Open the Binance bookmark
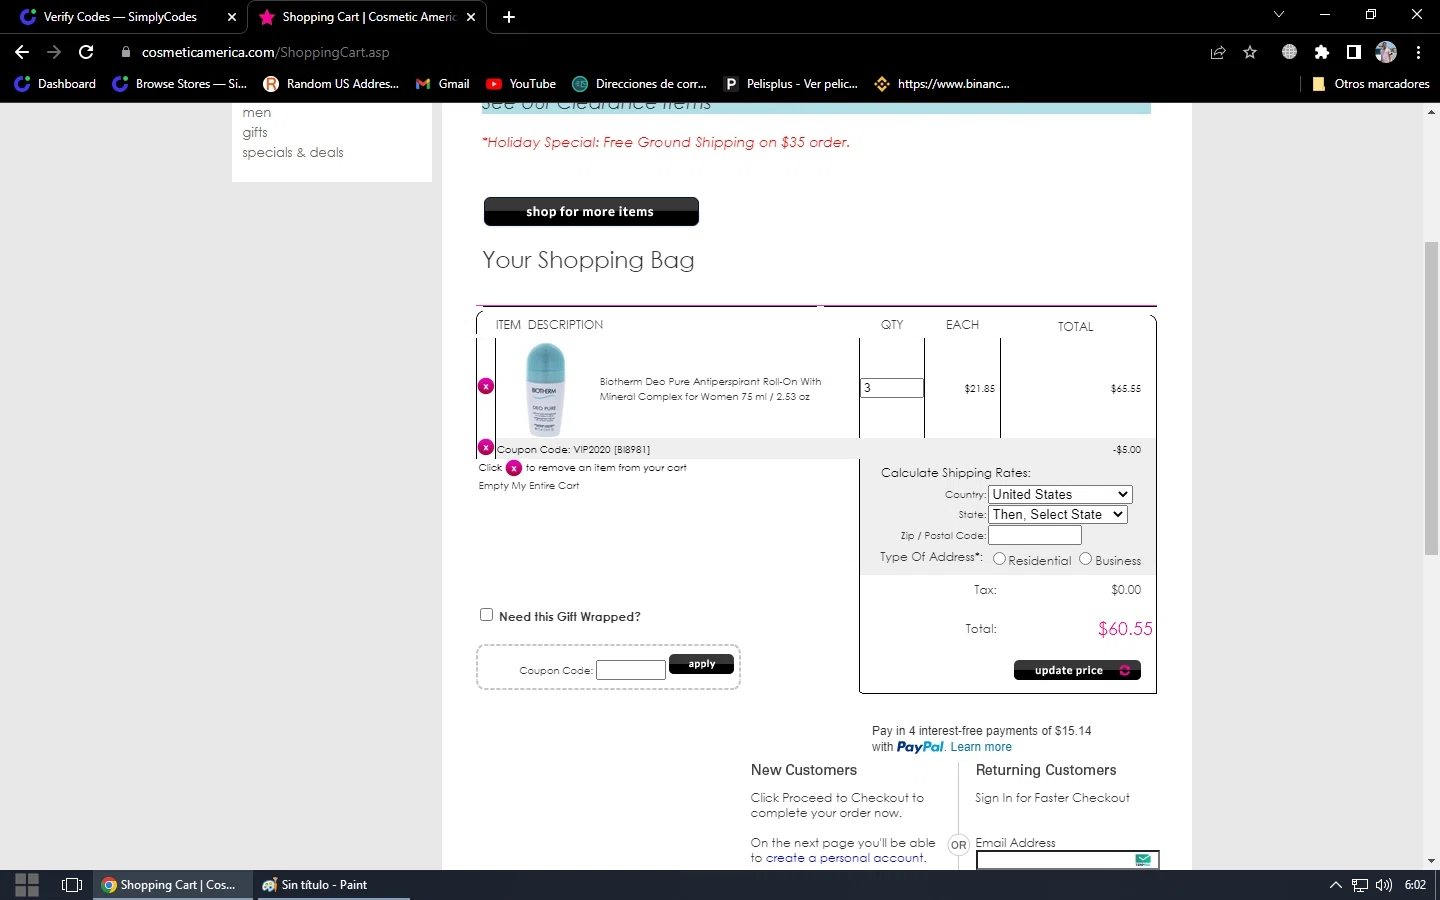 [x=942, y=84]
